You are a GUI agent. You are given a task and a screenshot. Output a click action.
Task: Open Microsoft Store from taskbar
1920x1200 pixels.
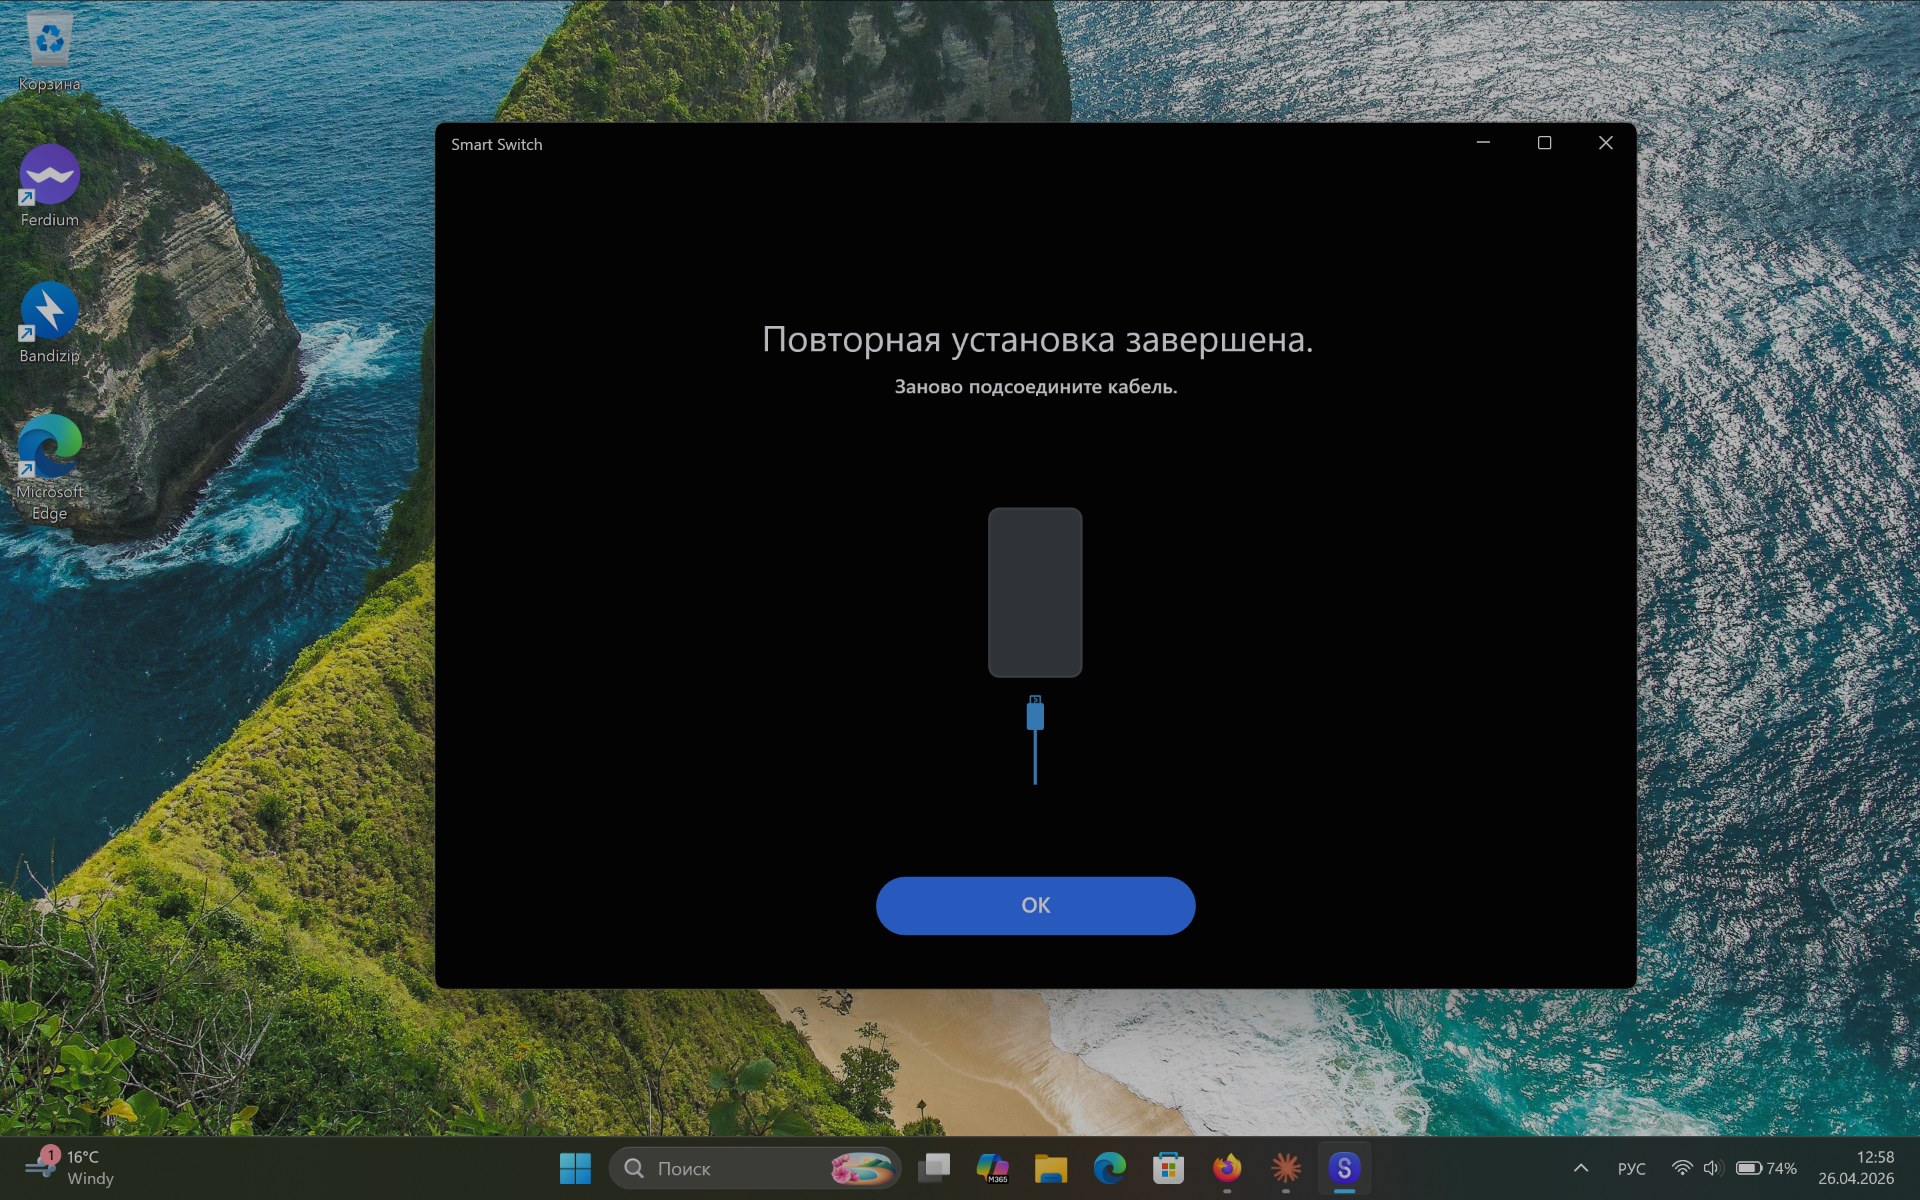(x=1168, y=1168)
